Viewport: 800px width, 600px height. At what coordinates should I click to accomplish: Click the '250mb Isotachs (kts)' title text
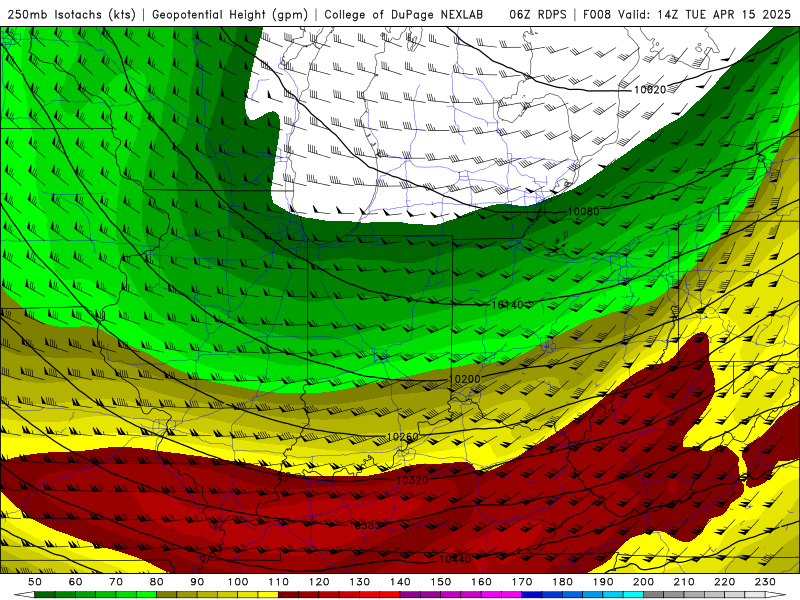tap(71, 14)
